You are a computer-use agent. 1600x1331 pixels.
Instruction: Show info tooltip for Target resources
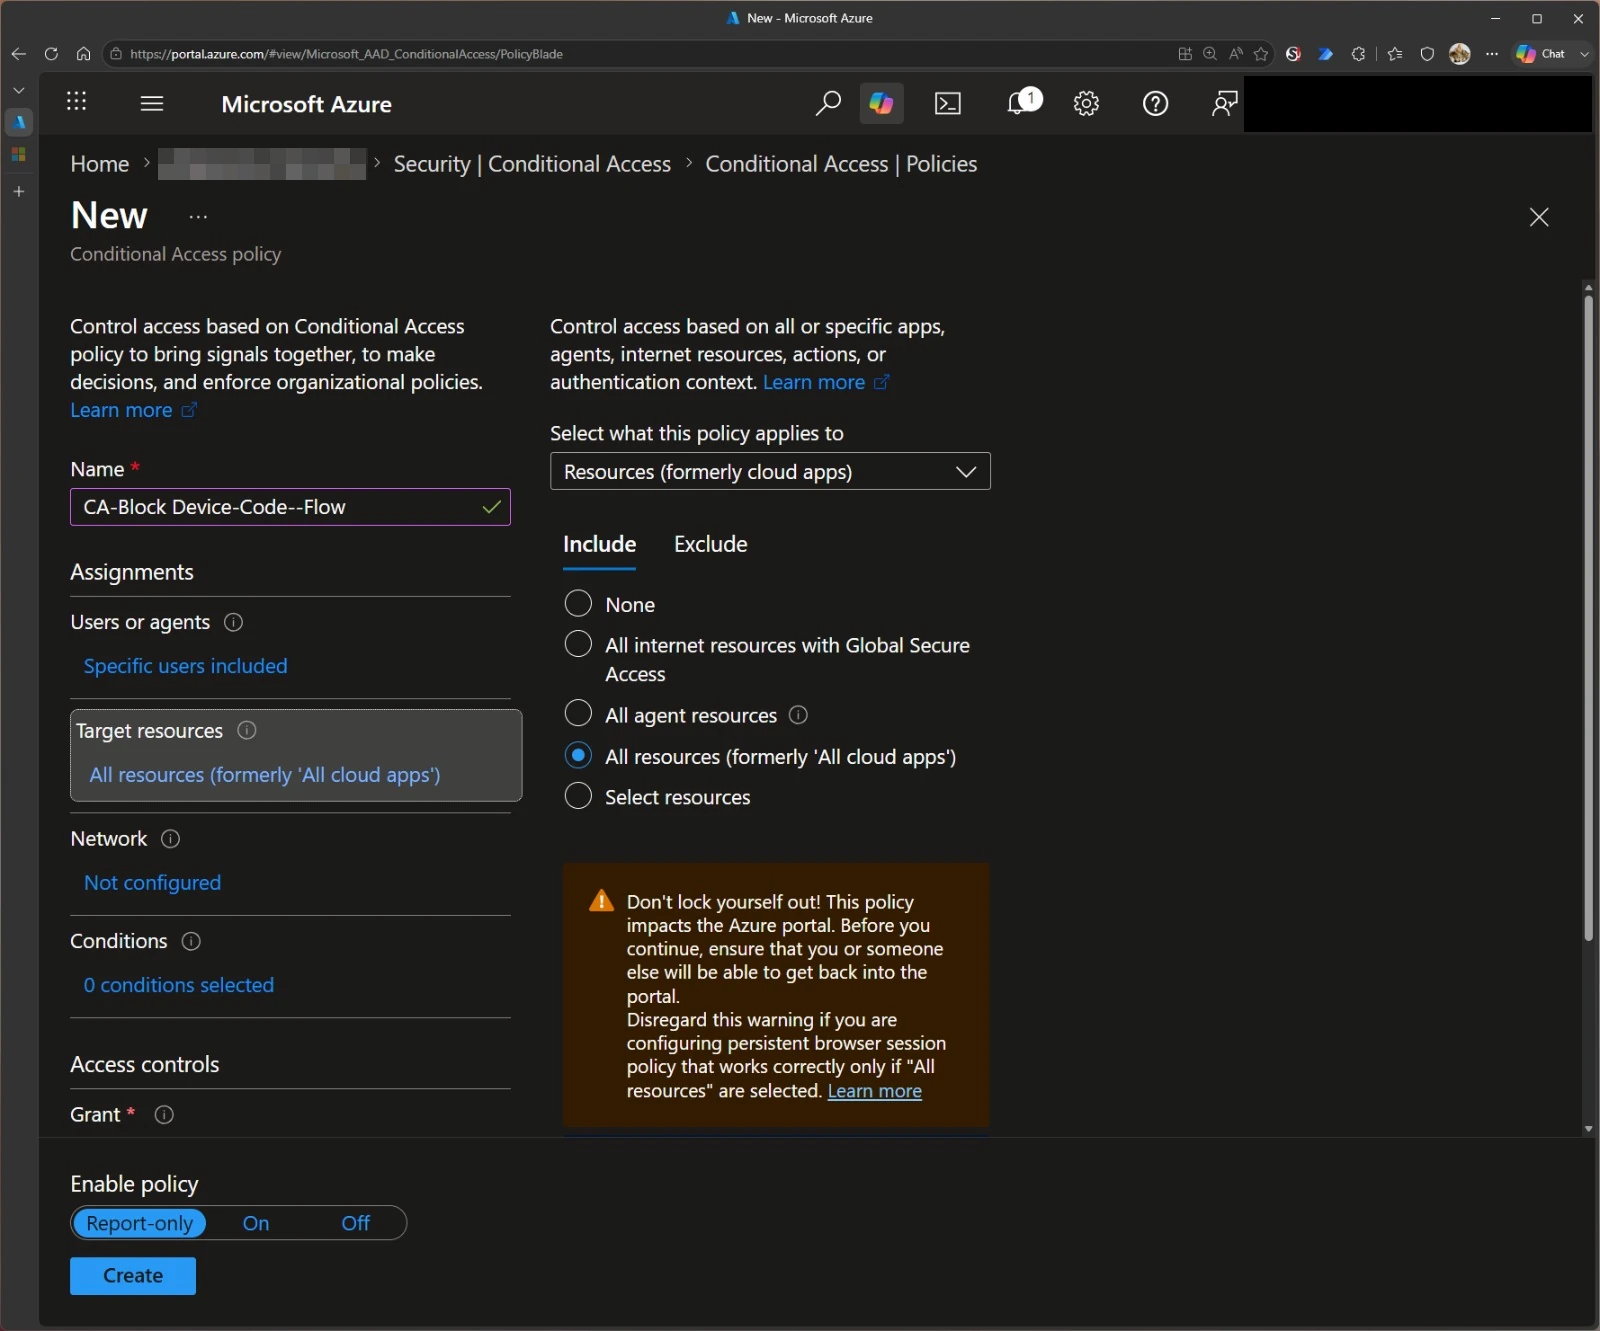247,730
